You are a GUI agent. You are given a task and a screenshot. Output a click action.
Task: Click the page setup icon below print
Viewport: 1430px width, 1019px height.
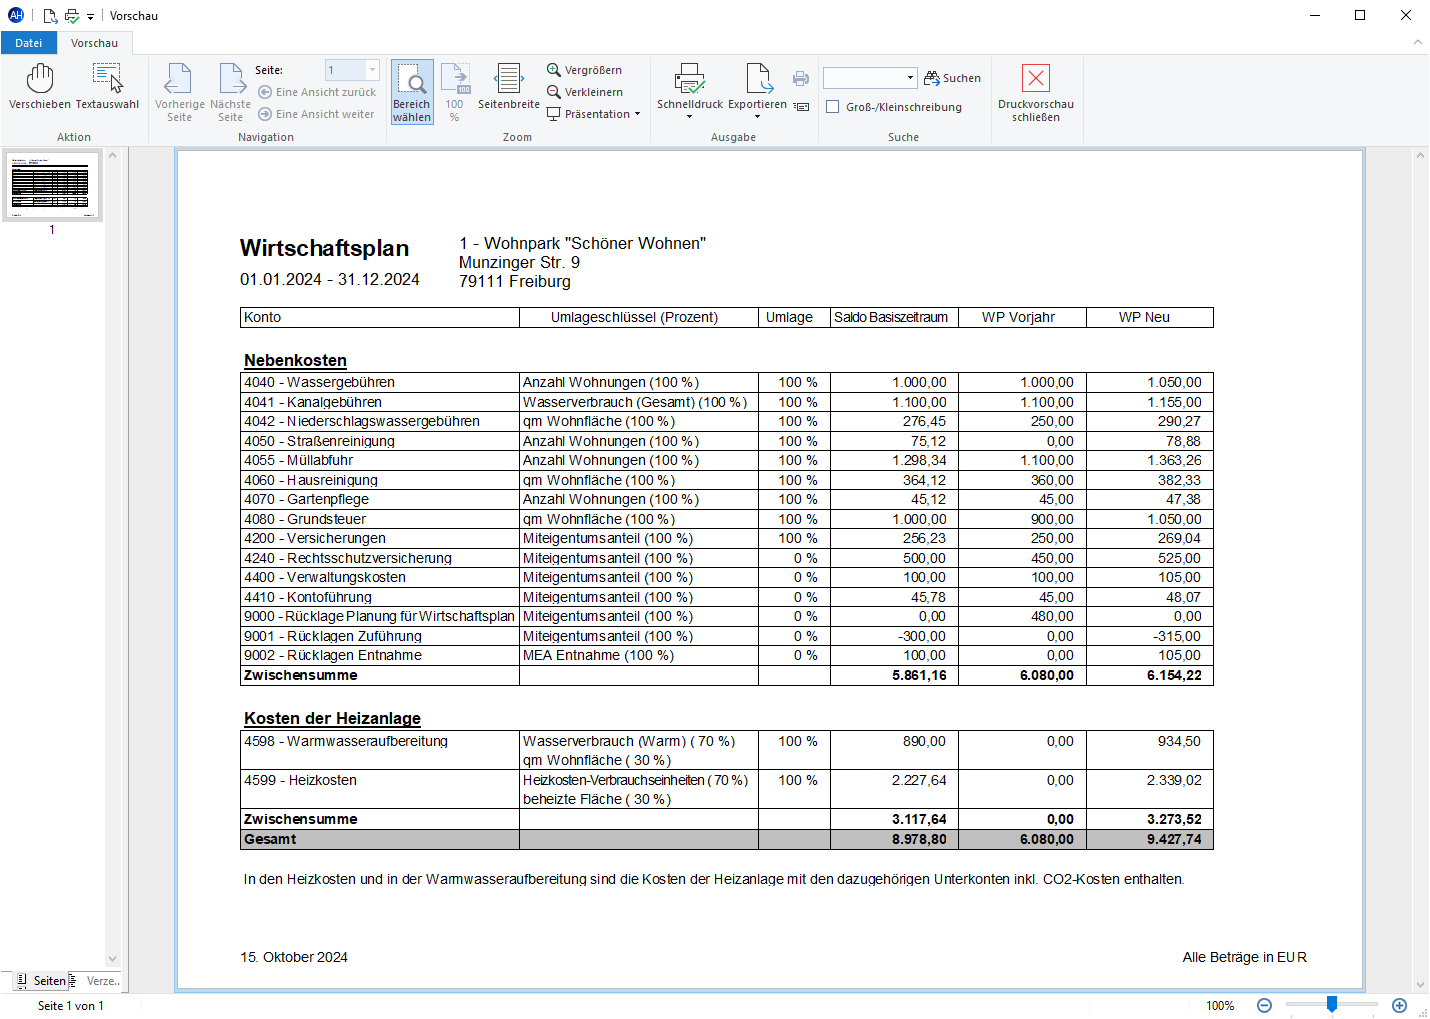pyautogui.click(x=801, y=106)
